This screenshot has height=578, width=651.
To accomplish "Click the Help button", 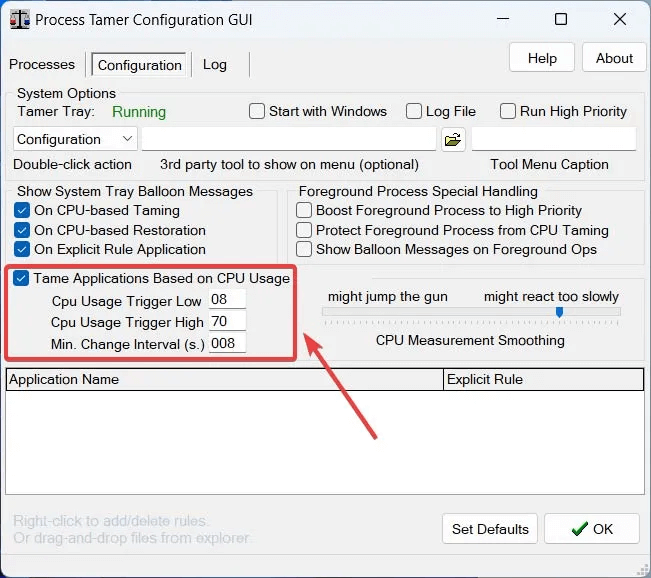I will click(542, 58).
